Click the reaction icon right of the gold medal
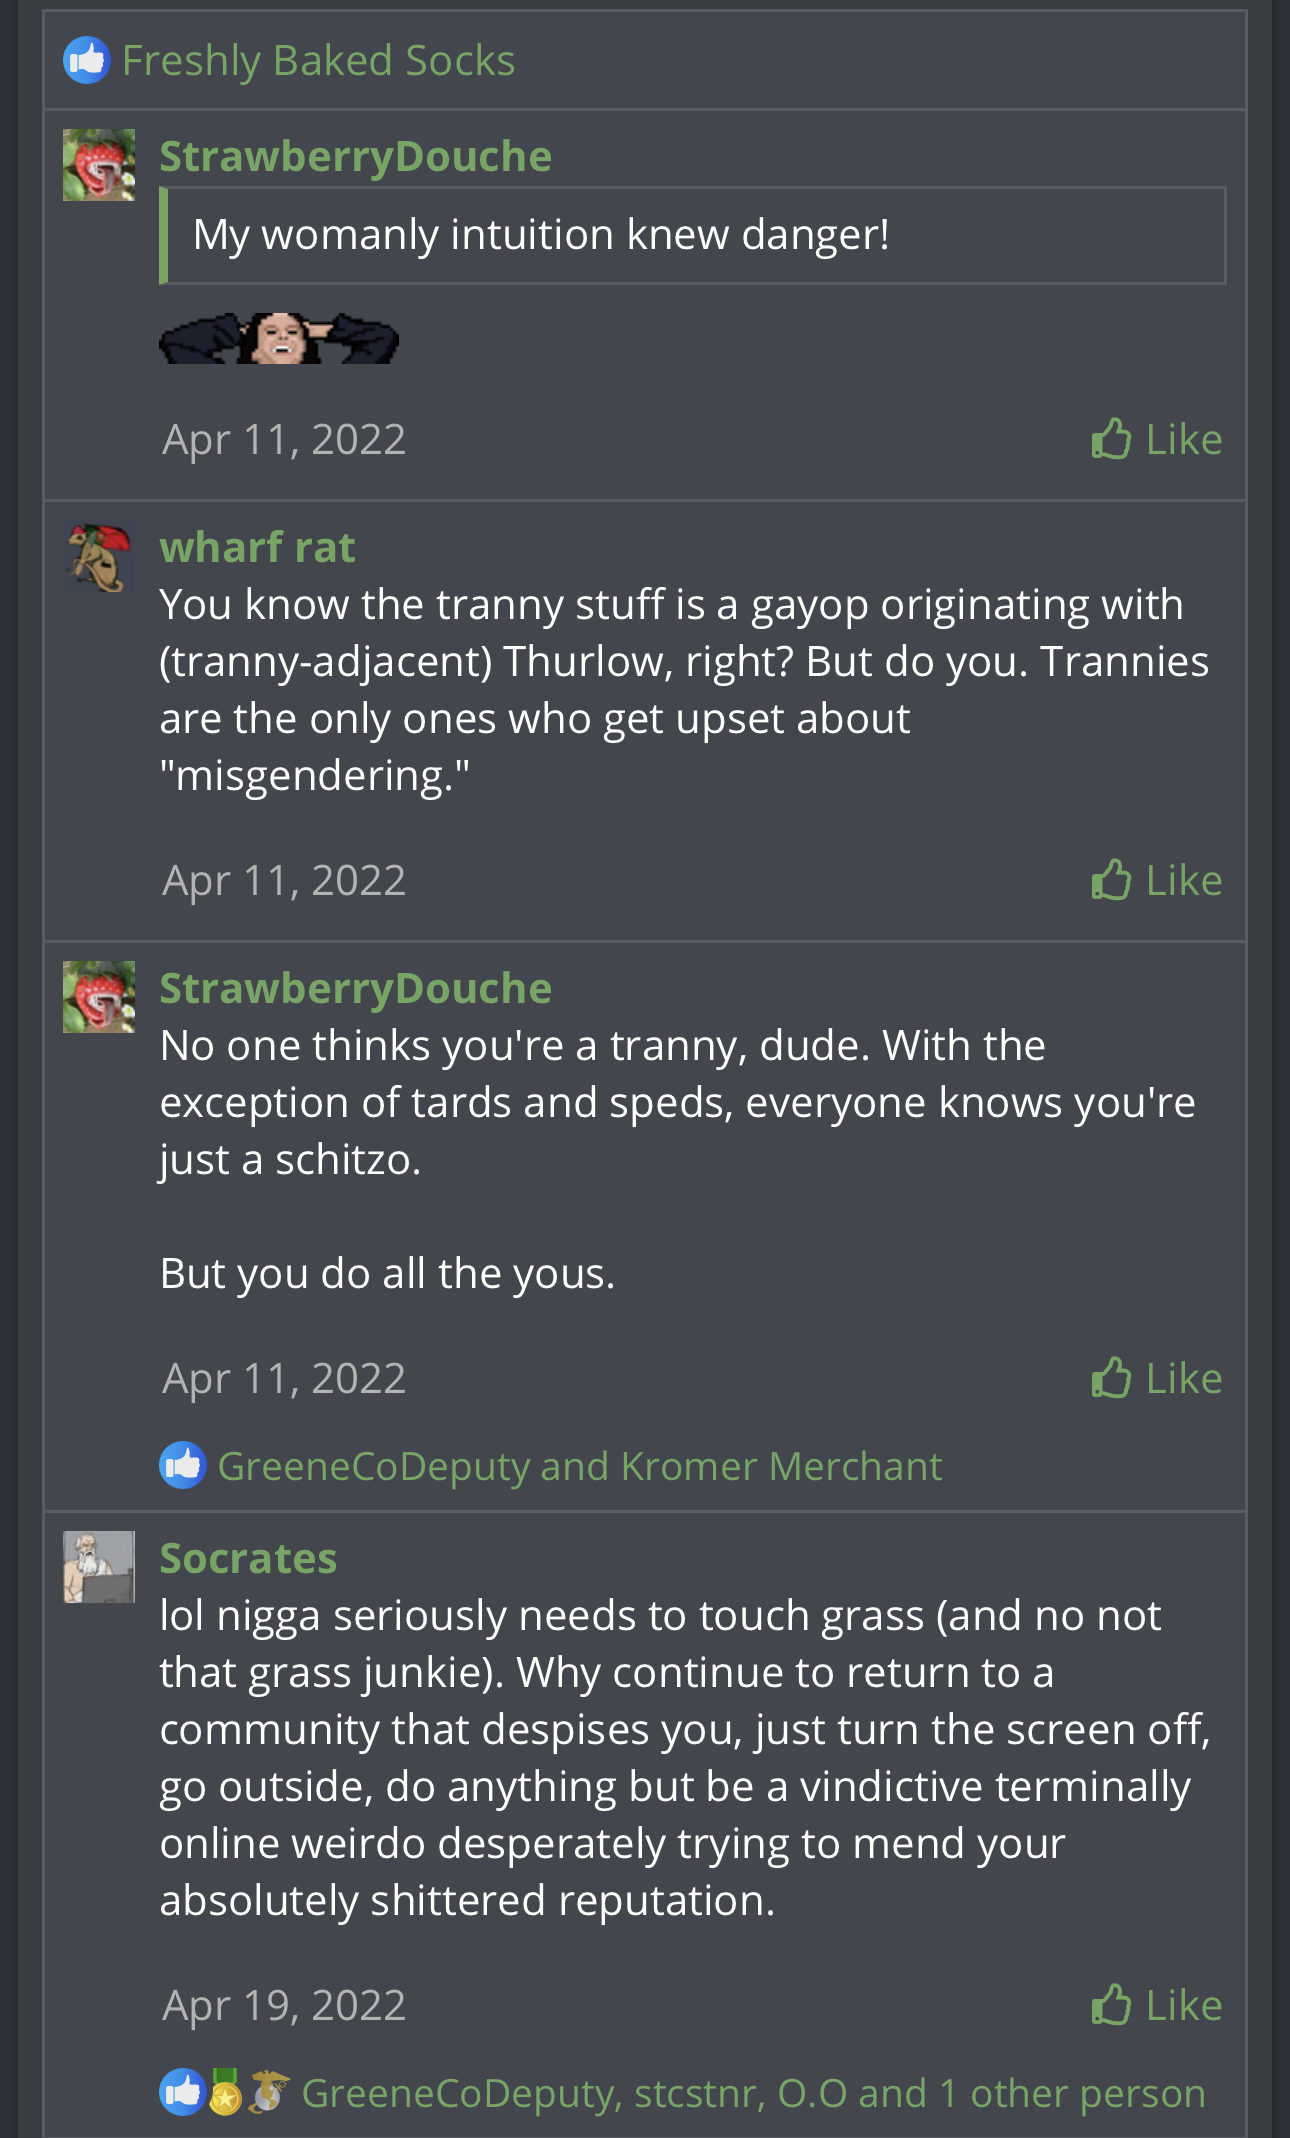 point(268,2092)
